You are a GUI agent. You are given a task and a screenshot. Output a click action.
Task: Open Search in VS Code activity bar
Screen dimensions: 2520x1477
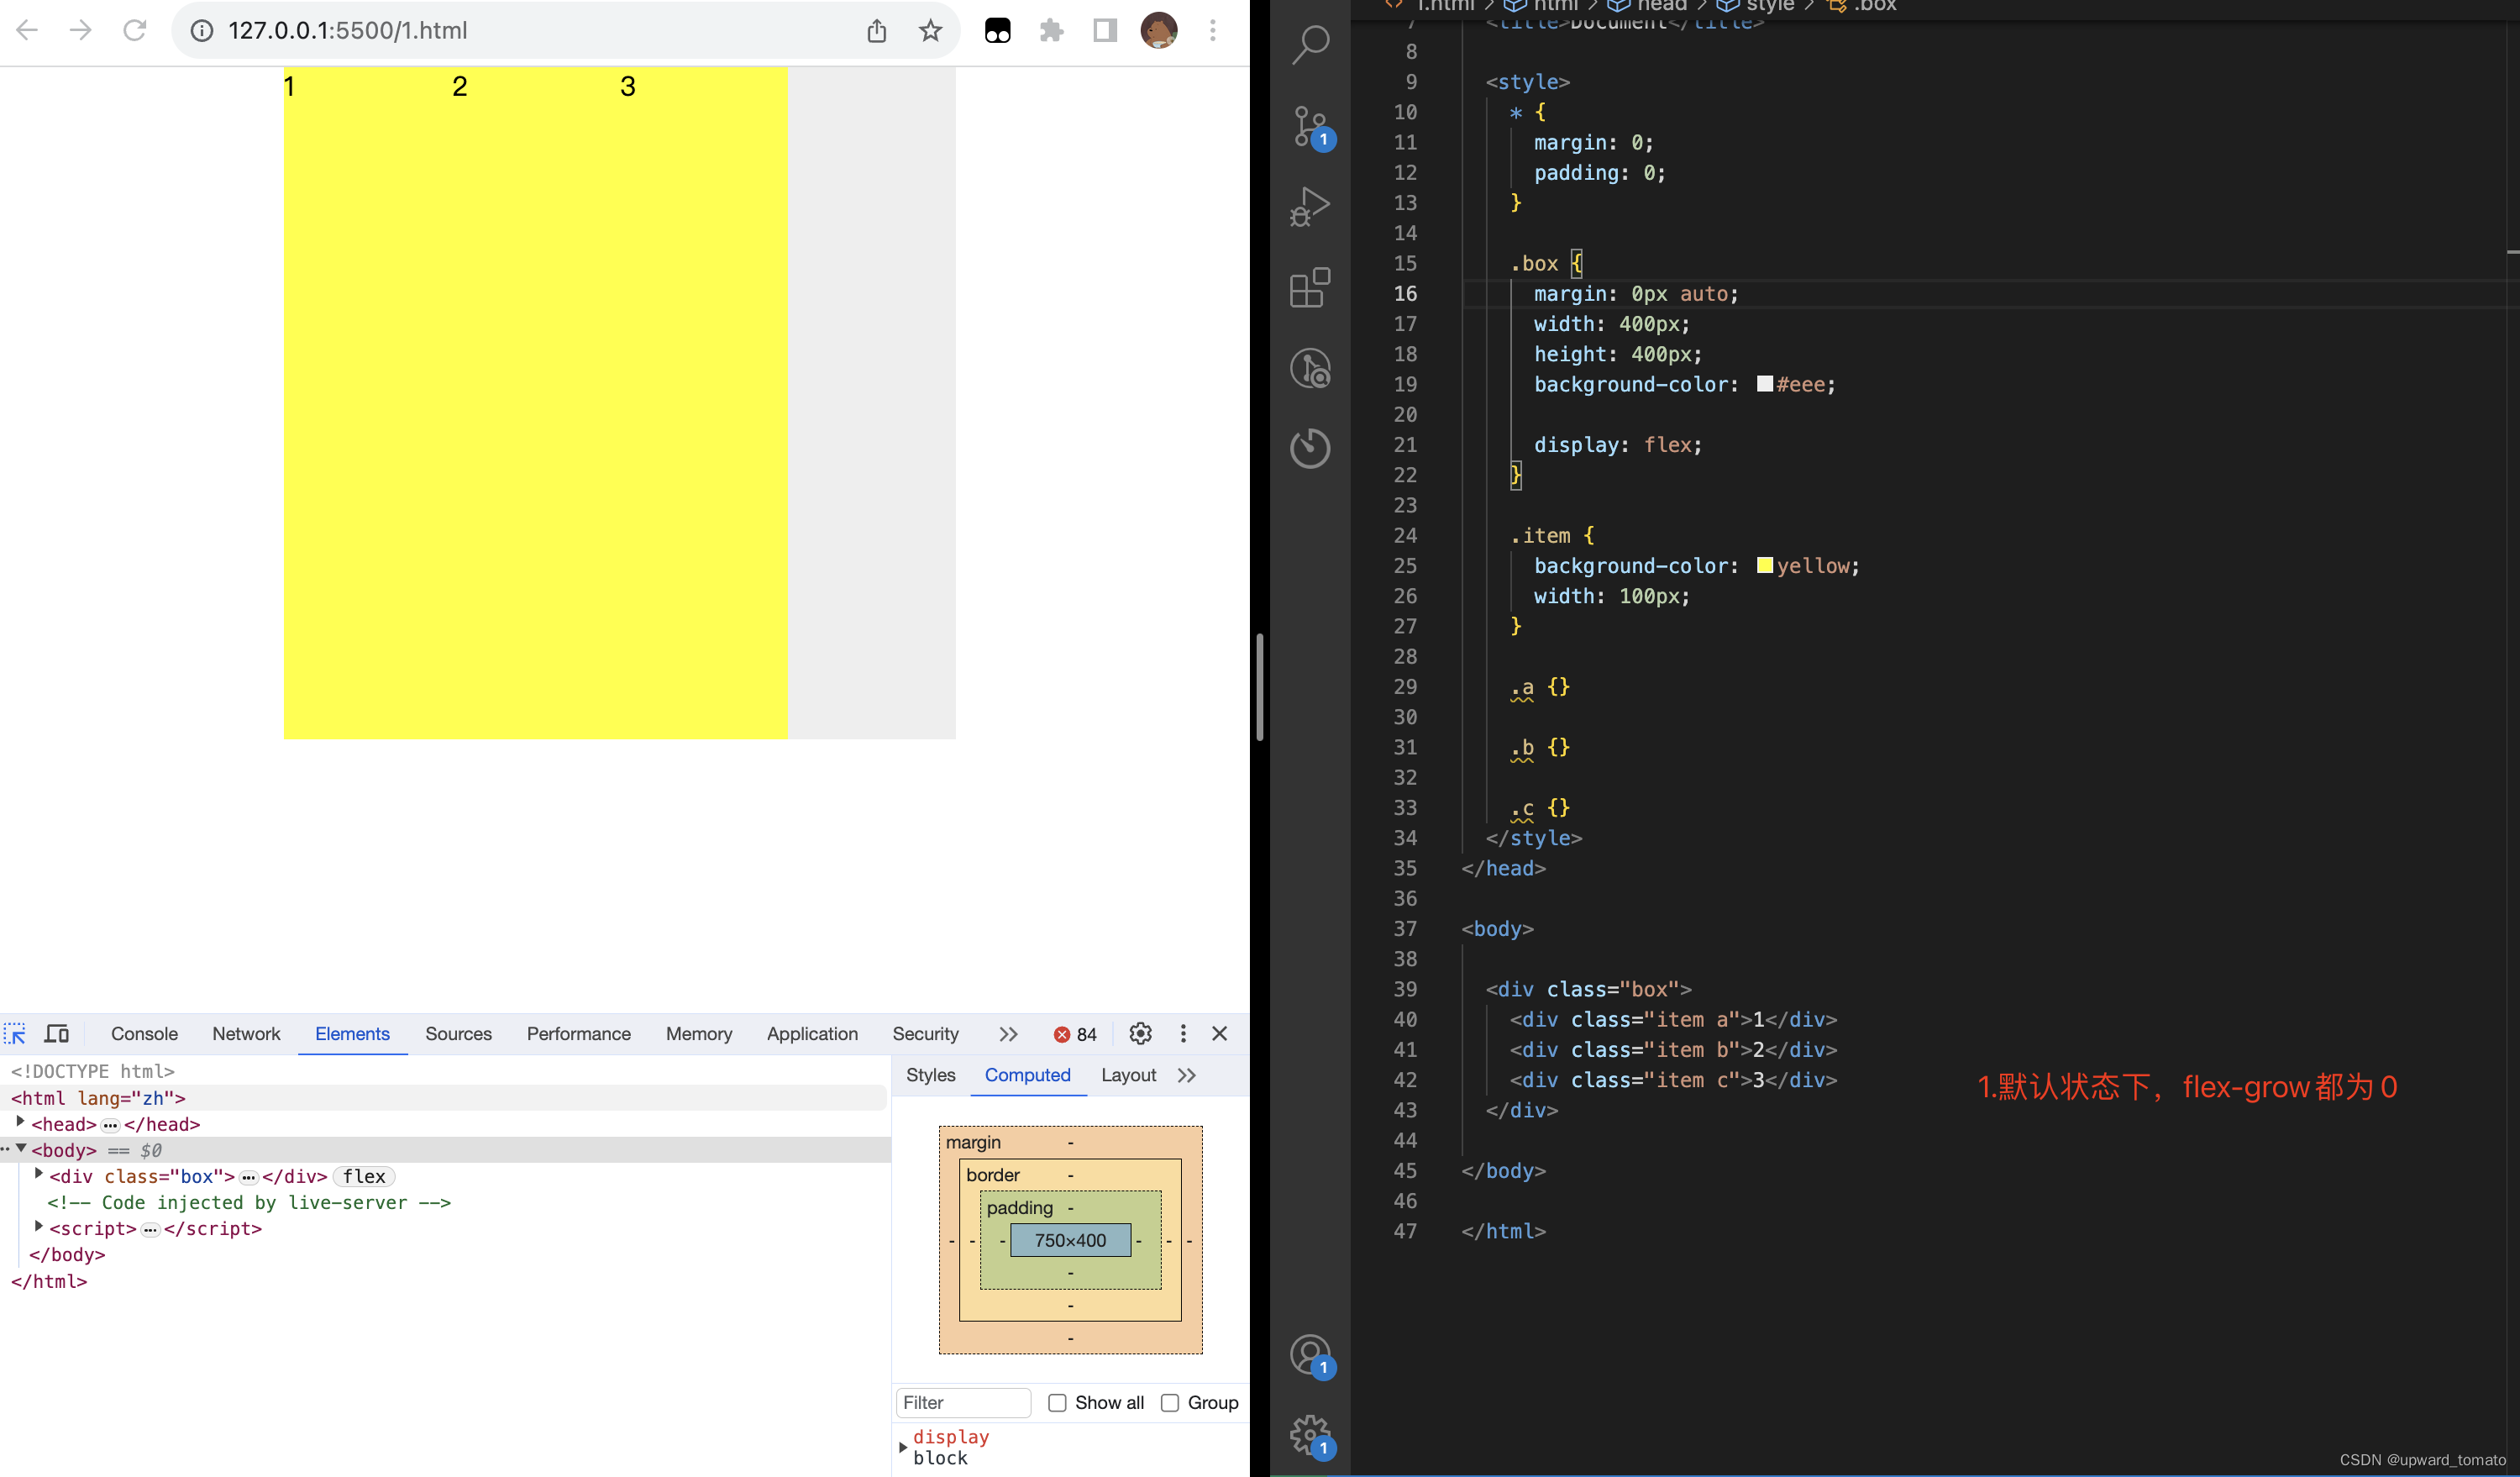click(x=1310, y=45)
